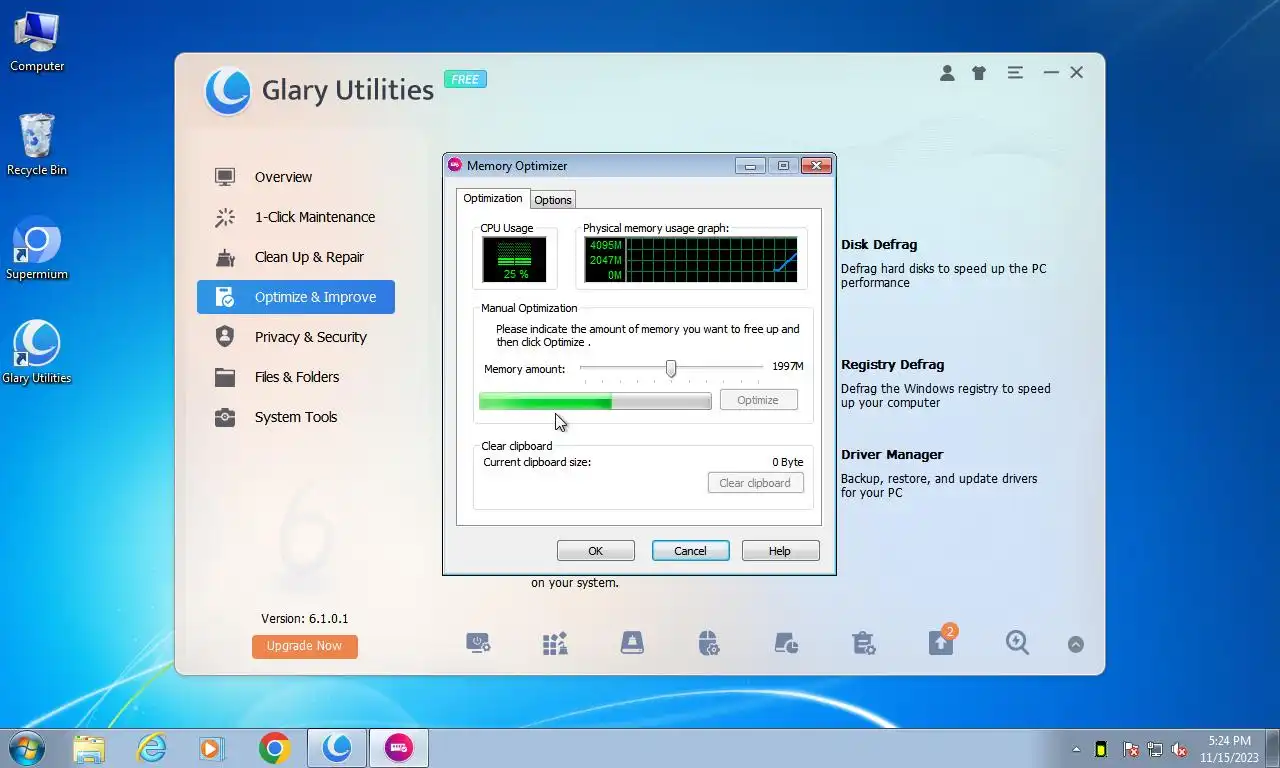Screen dimensions: 1280x768
Task: Open the Recycle Bin desktop icon
Action: [x=37, y=145]
